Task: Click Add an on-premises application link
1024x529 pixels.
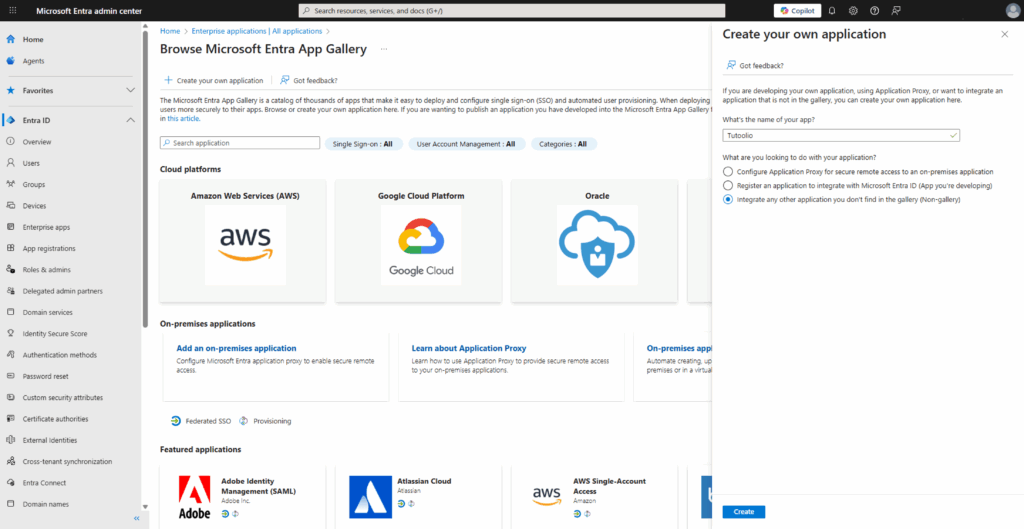Action: coord(236,348)
